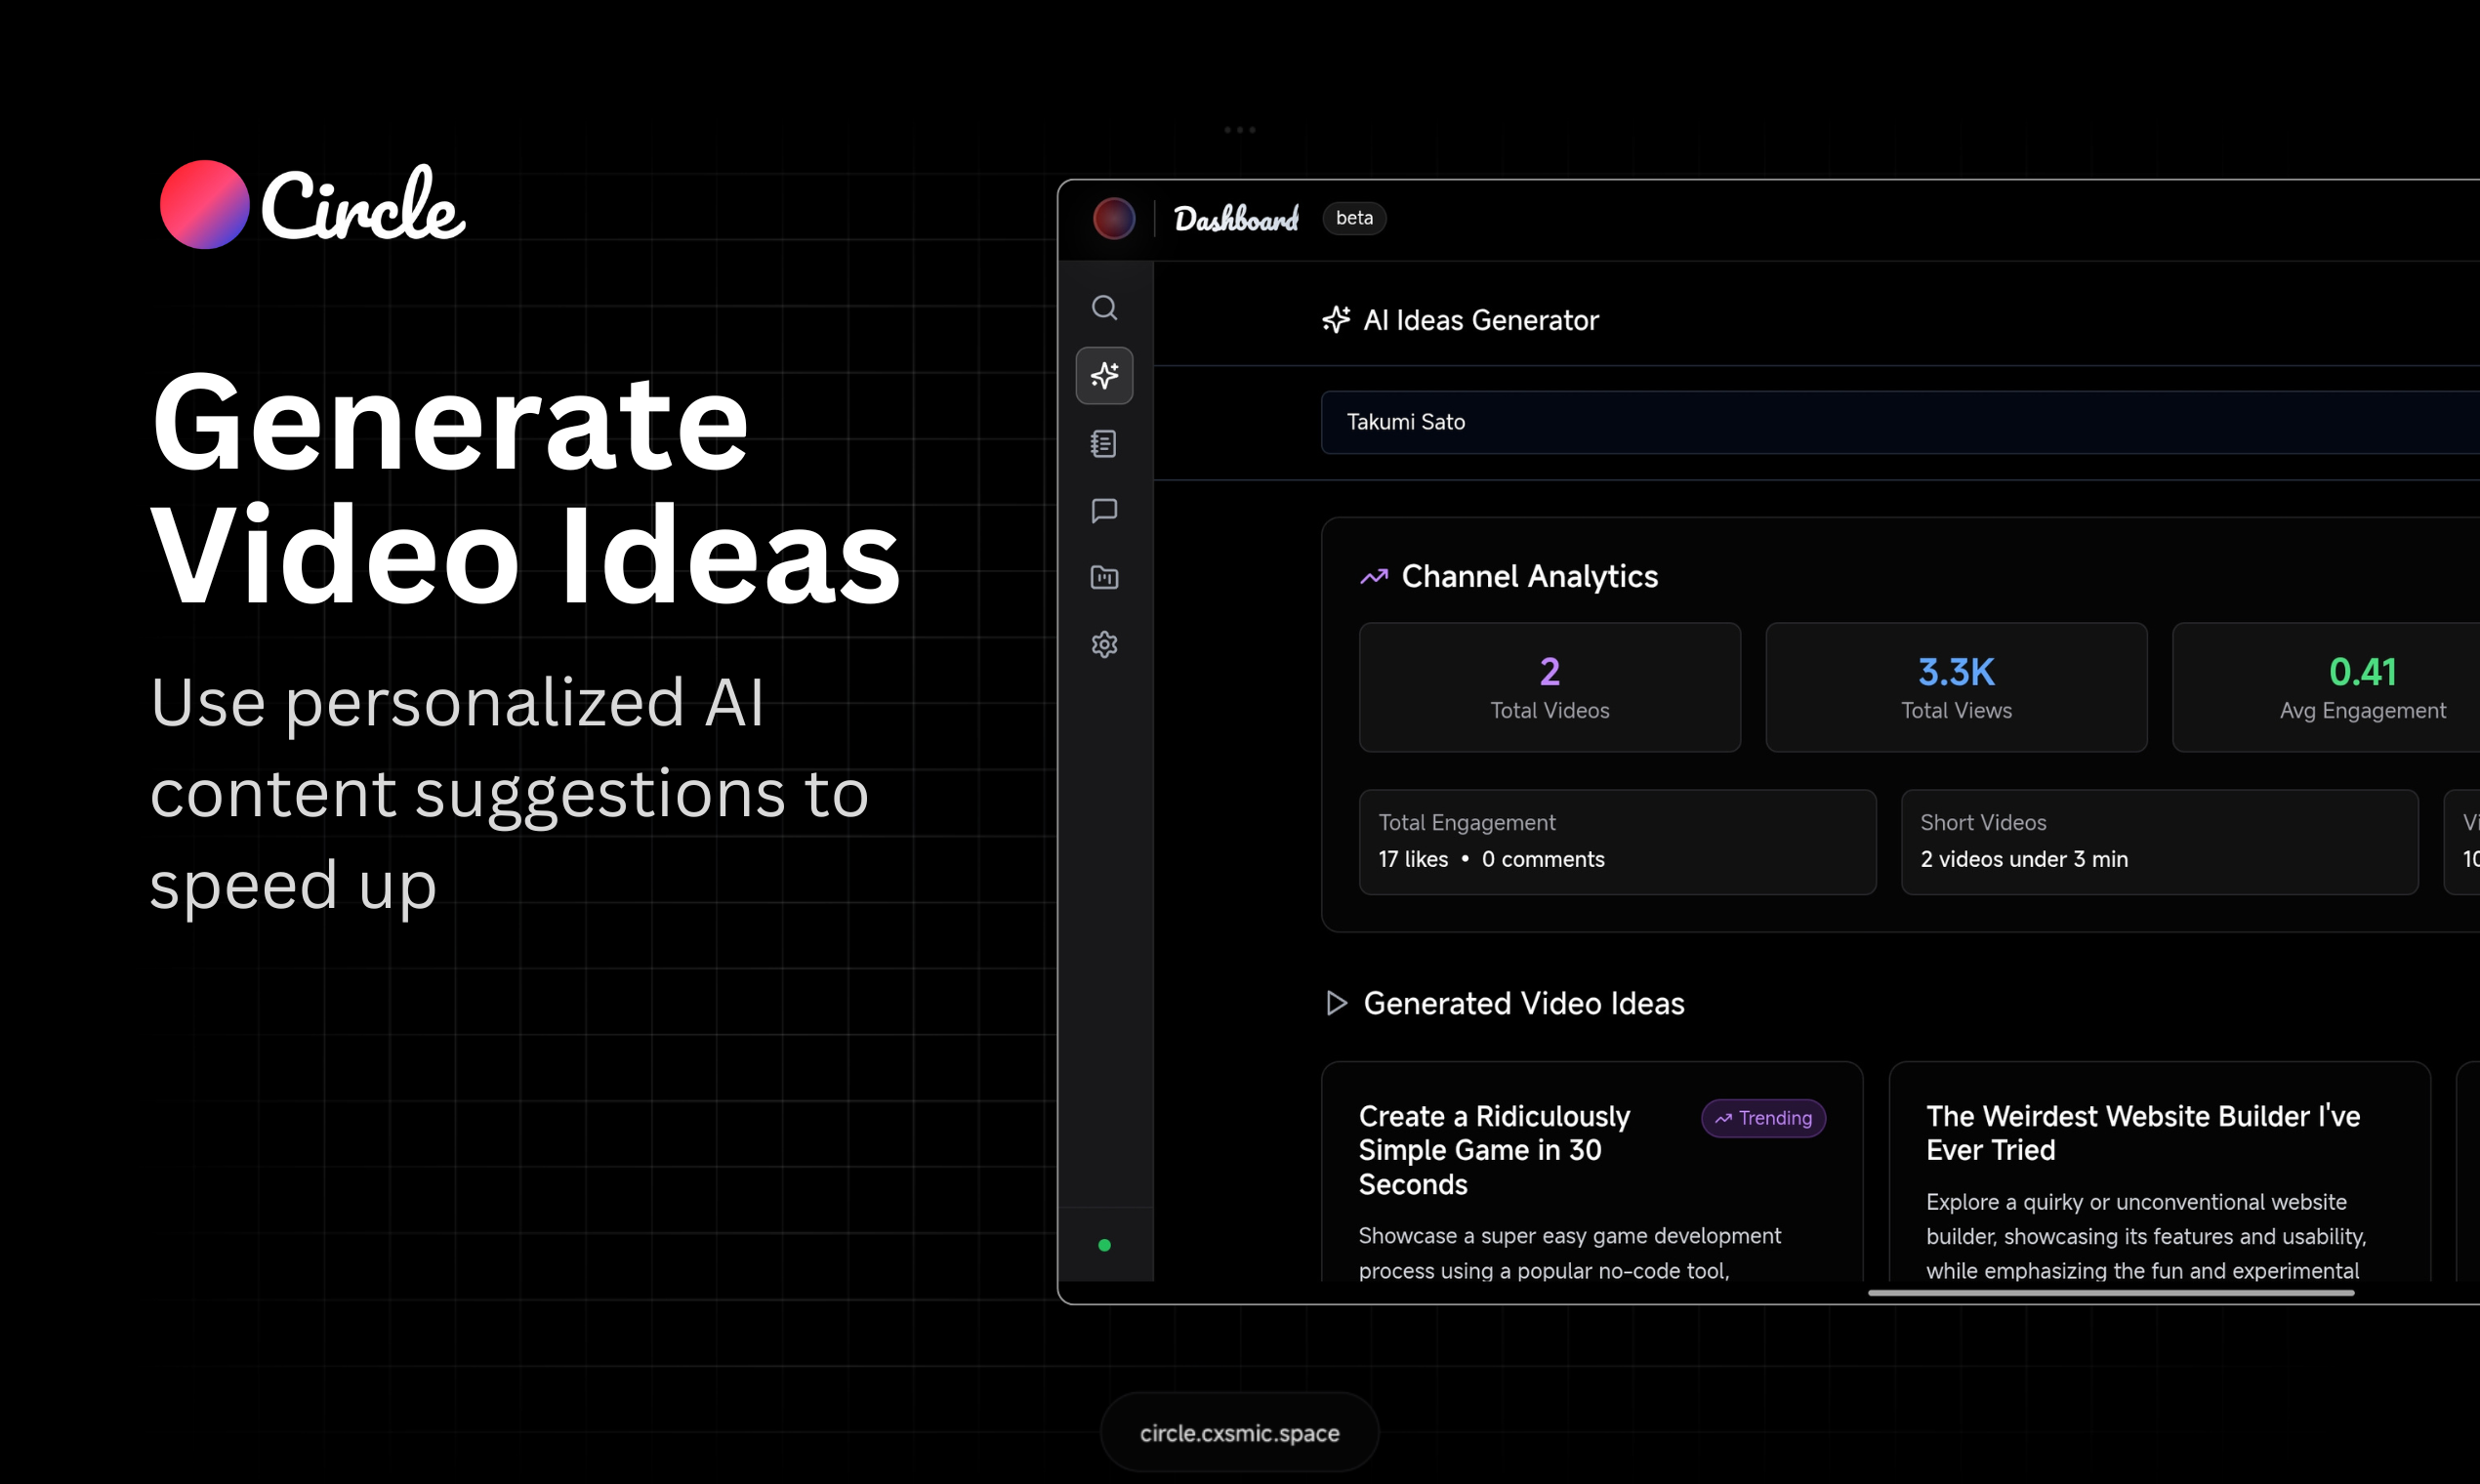Open circle.cxsmic.space link
The image size is (2480, 1484).
pyautogui.click(x=1239, y=1433)
